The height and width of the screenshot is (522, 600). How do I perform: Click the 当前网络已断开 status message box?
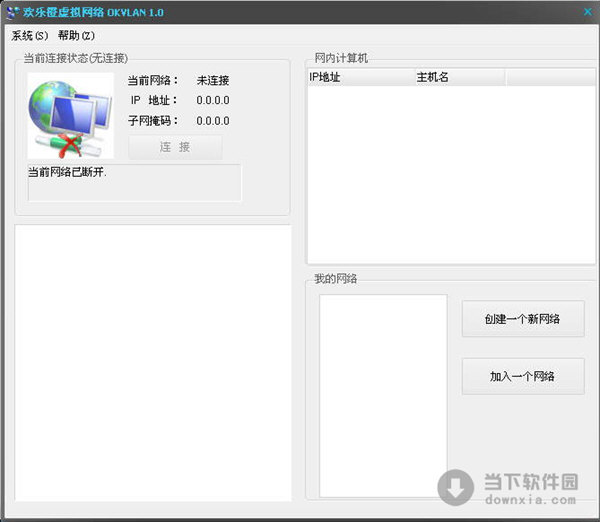click(134, 183)
